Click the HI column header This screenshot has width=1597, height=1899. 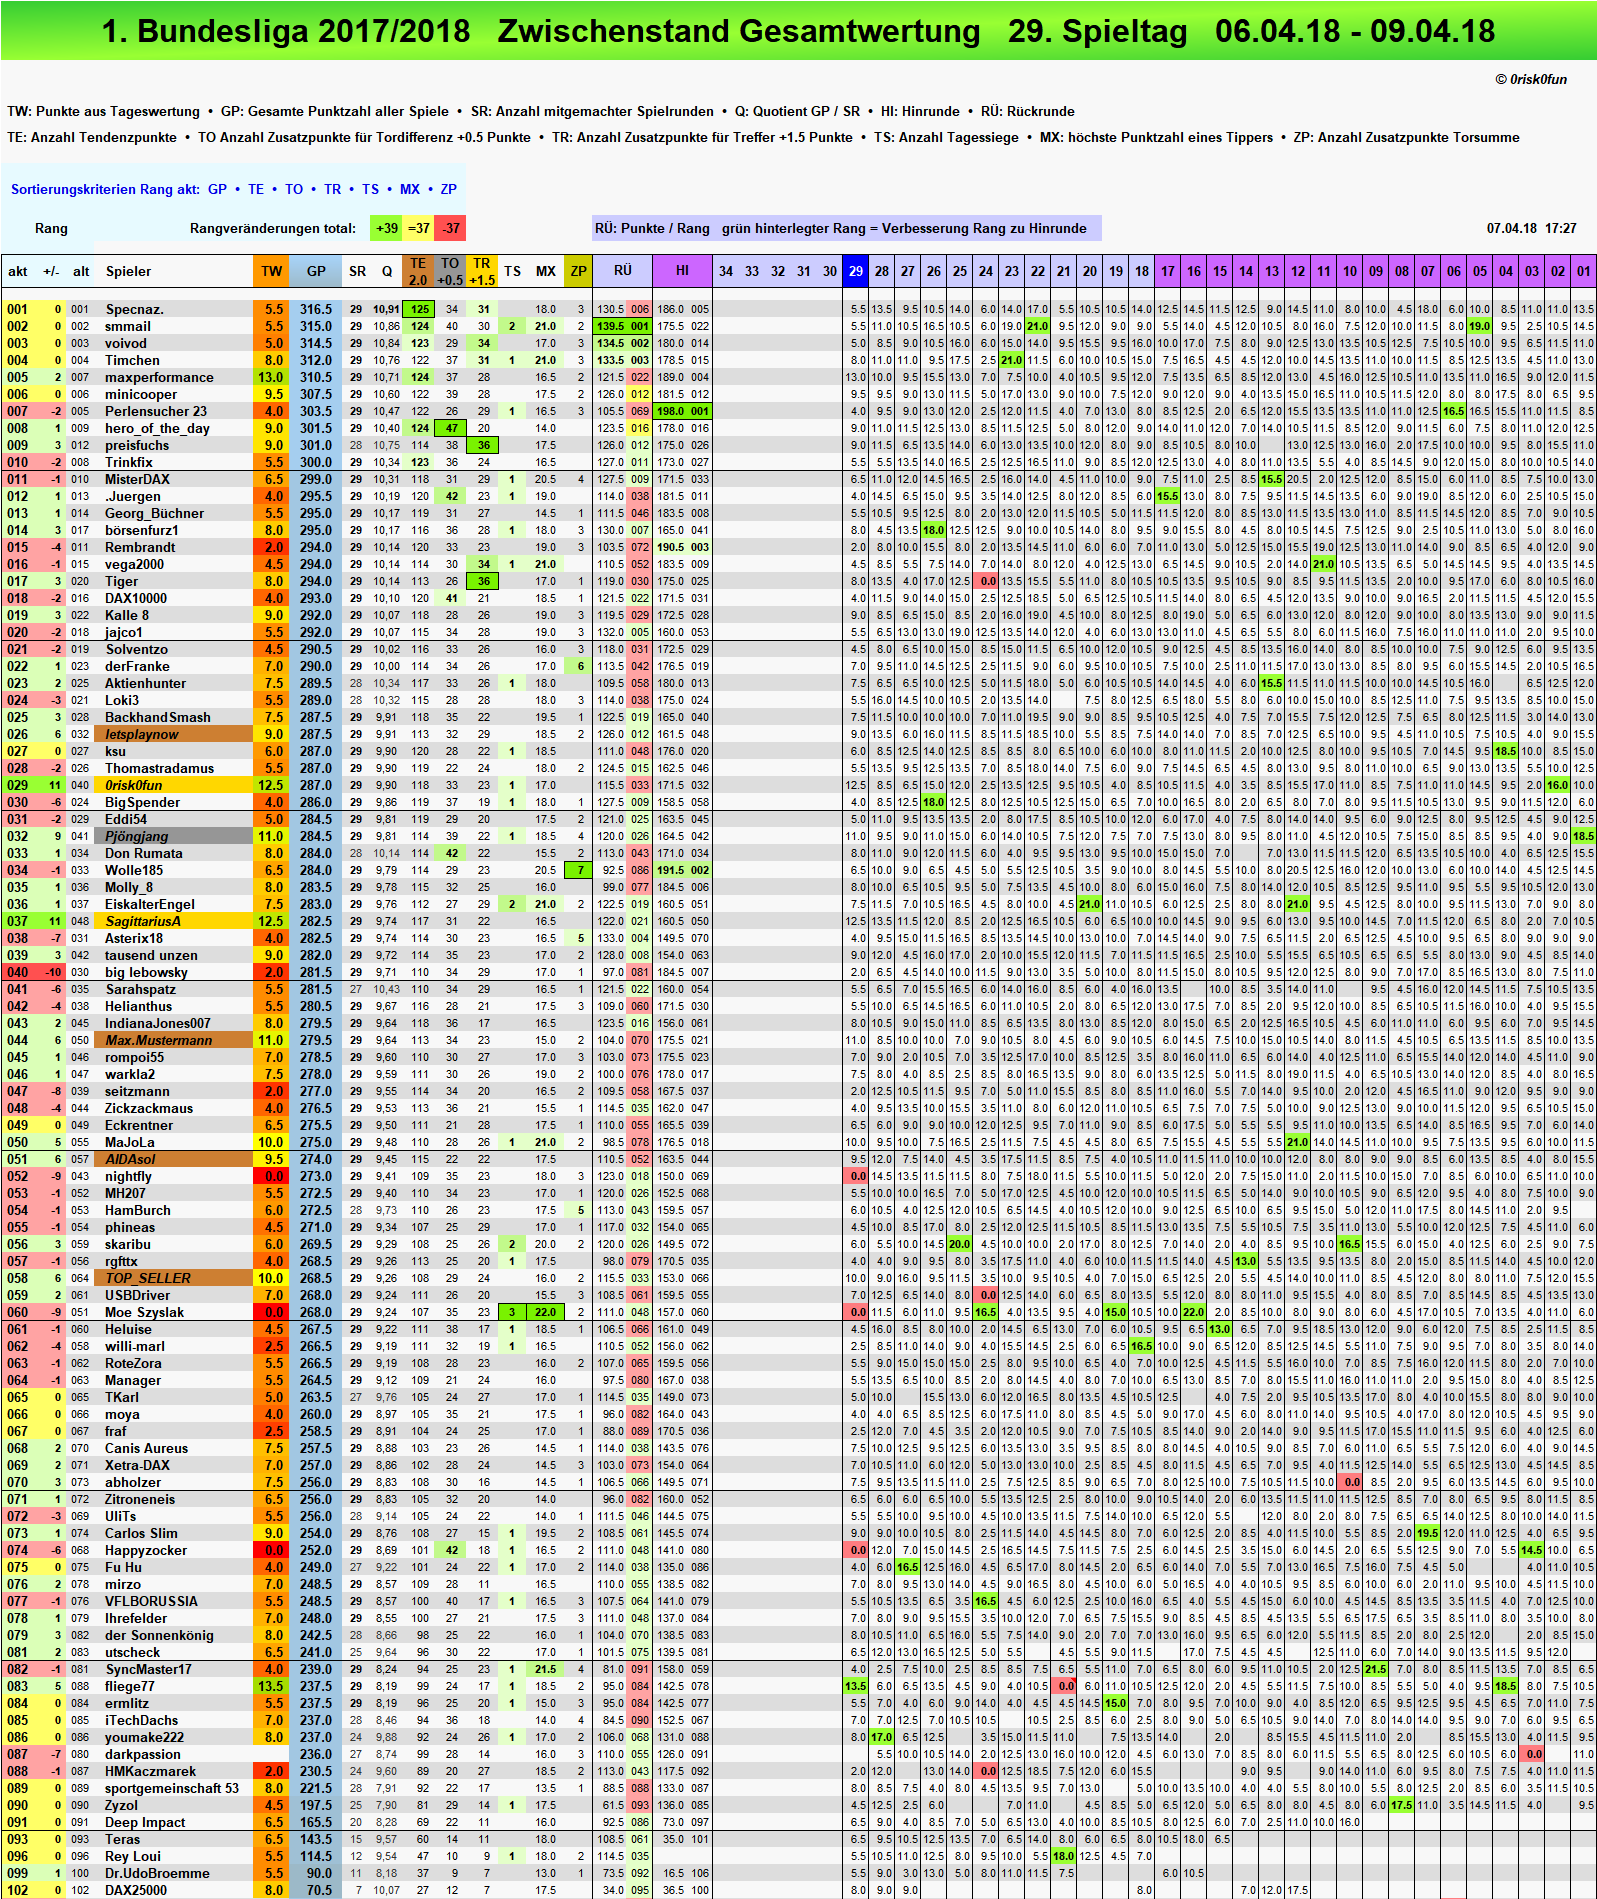[682, 271]
